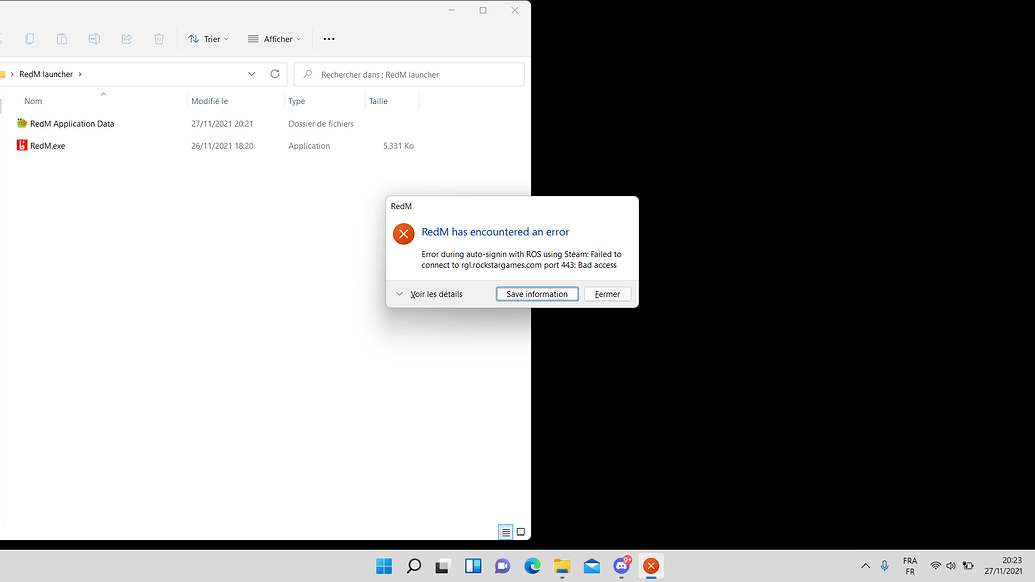
Task: Open the Mail app from the taskbar
Action: coord(591,565)
